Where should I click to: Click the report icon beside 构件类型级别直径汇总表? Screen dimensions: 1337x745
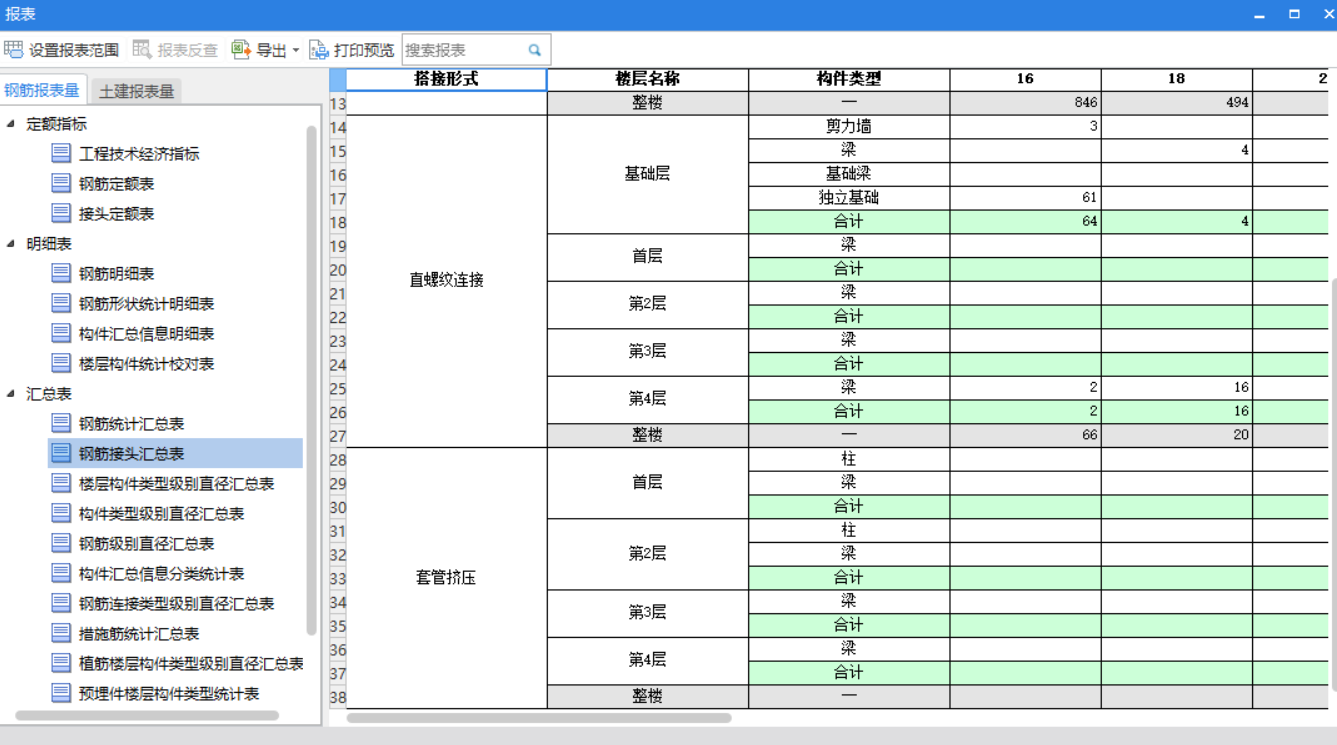coord(61,513)
